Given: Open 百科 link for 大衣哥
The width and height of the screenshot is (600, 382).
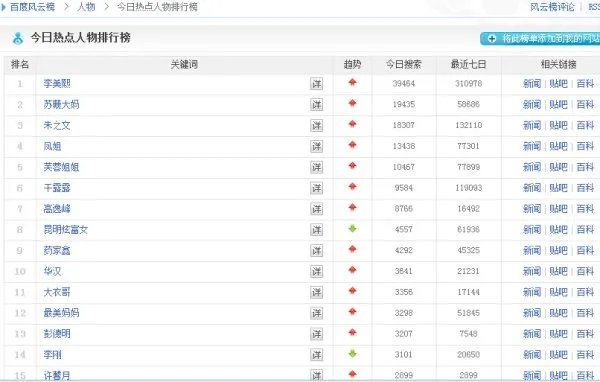Looking at the screenshot, I should coord(585,292).
